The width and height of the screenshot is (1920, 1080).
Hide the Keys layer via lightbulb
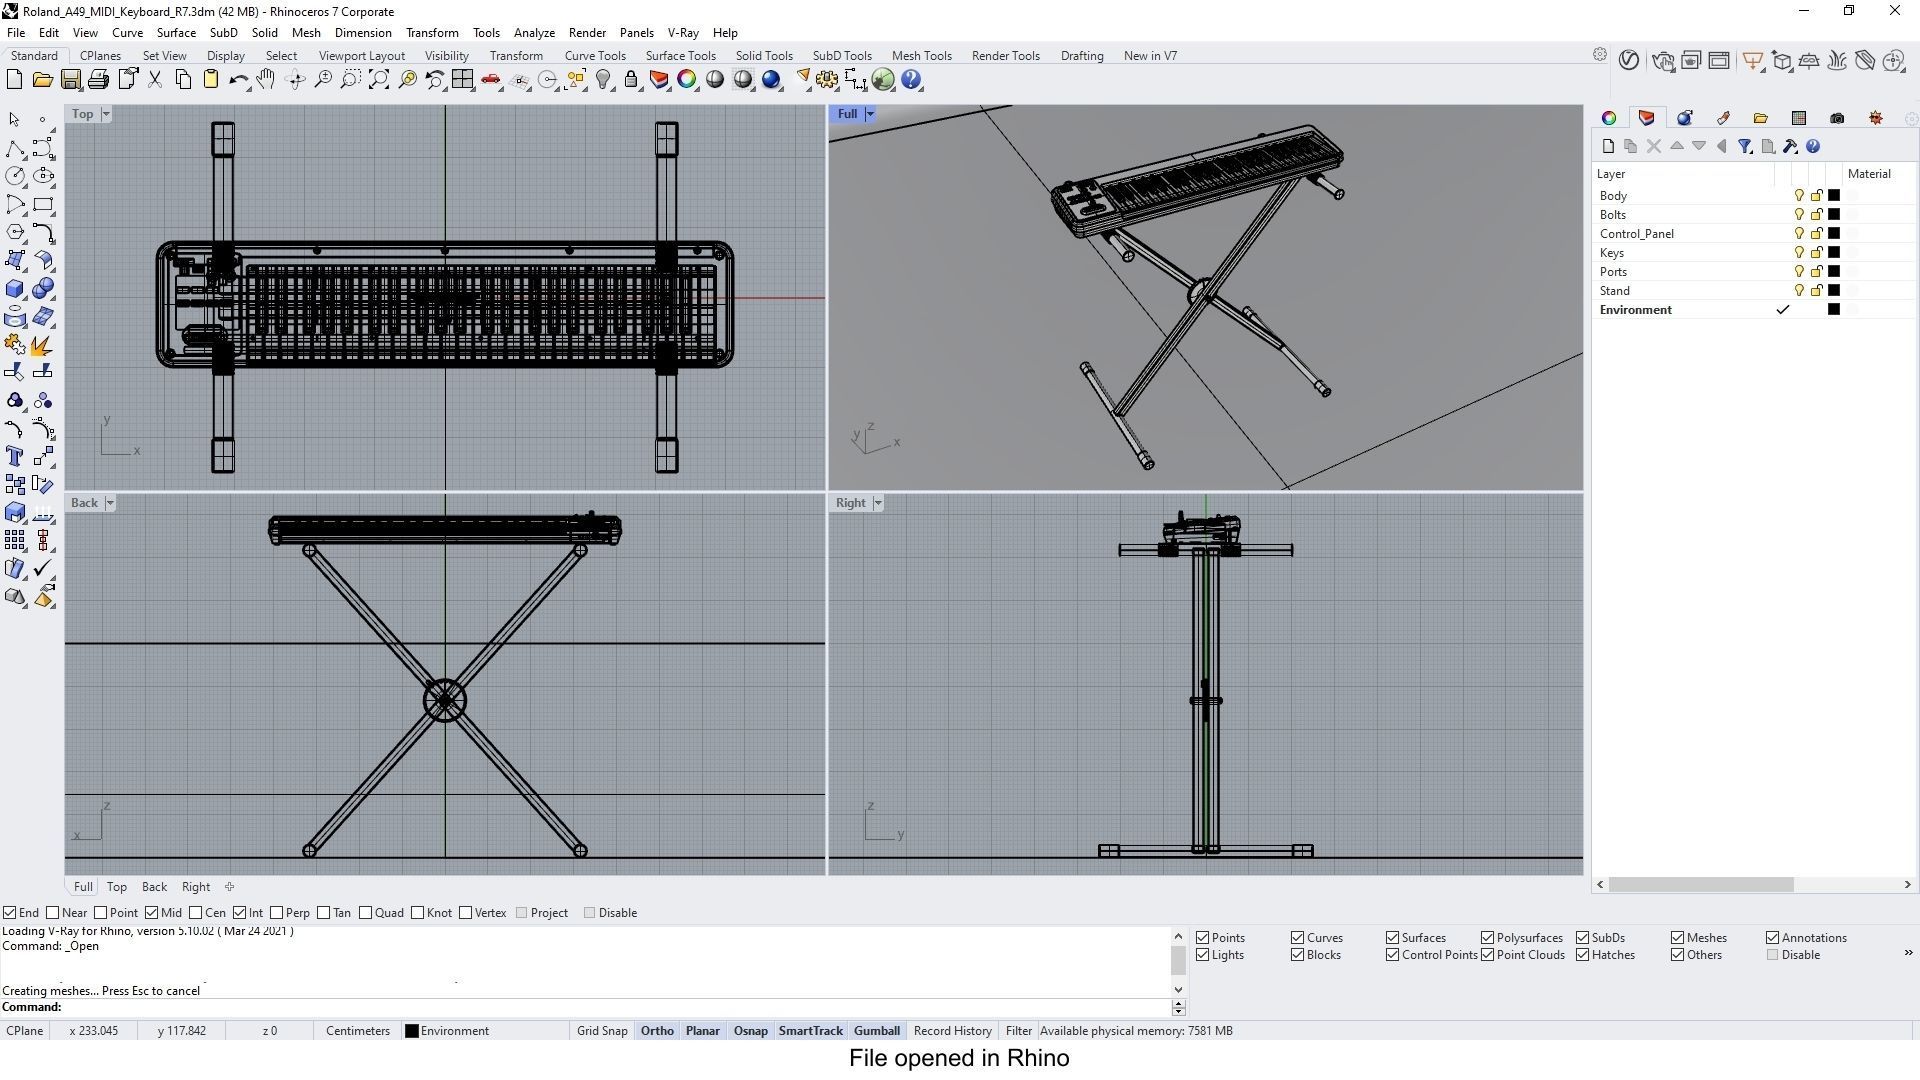coord(1799,253)
